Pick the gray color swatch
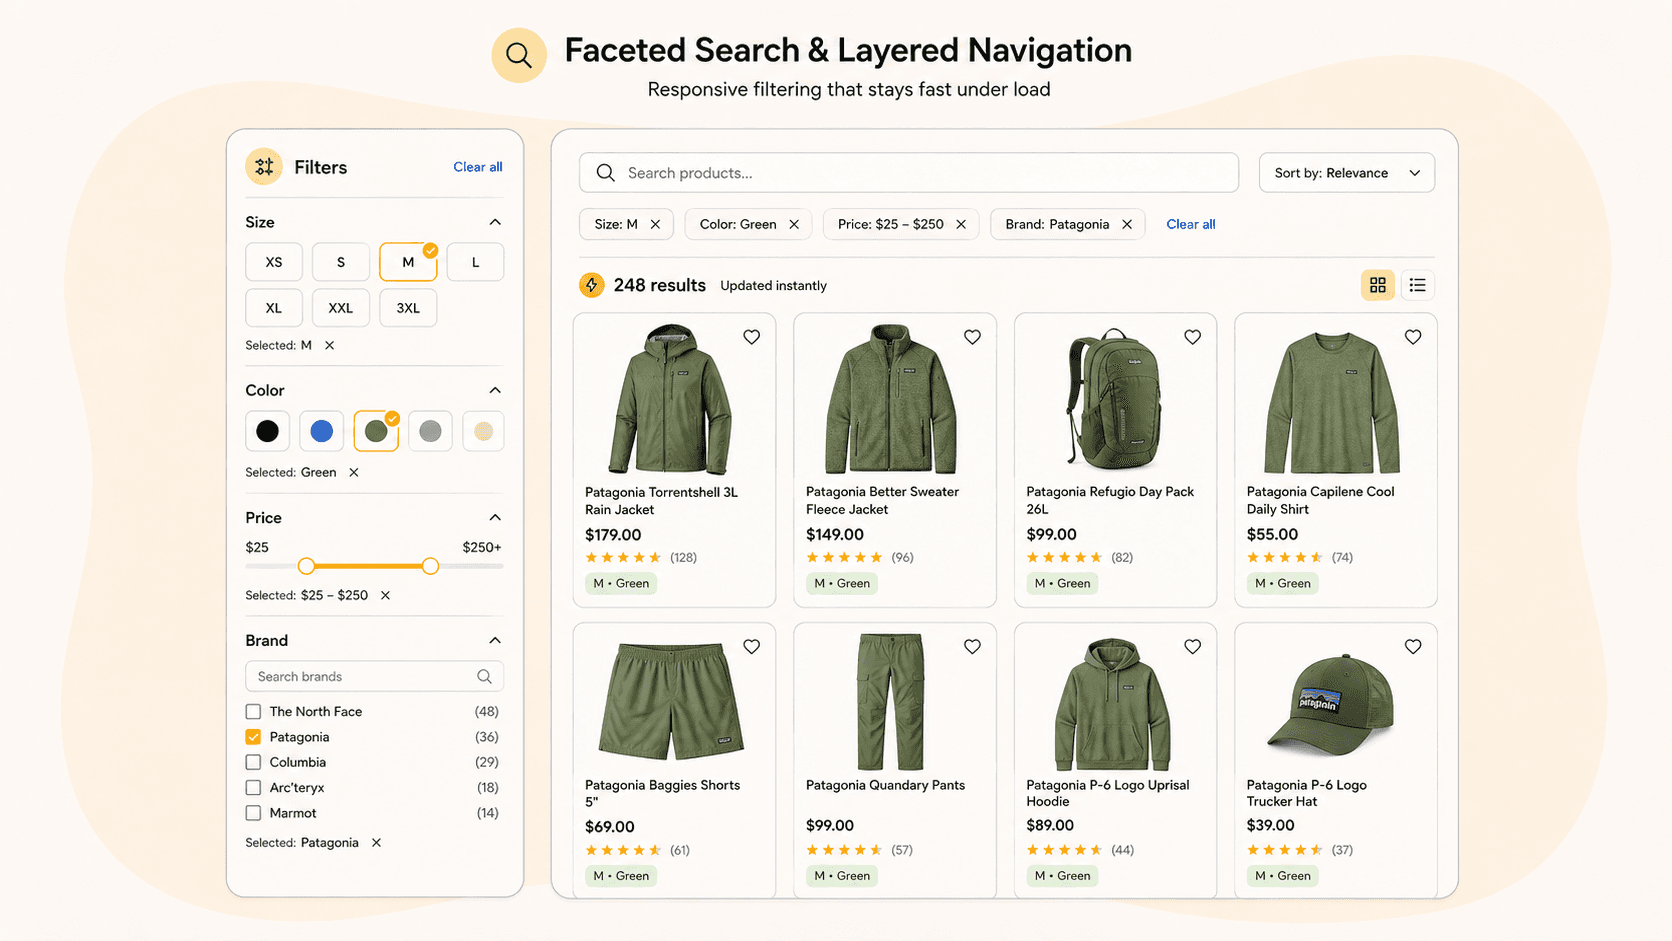Image resolution: width=1672 pixels, height=941 pixels. pyautogui.click(x=430, y=431)
